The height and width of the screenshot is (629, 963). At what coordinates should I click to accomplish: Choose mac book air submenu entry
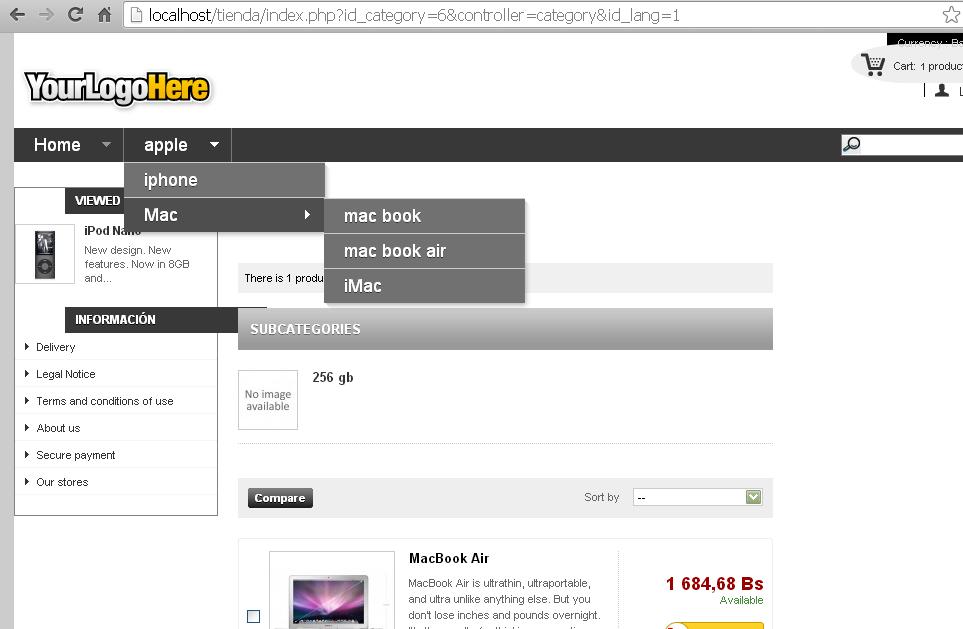click(x=424, y=251)
